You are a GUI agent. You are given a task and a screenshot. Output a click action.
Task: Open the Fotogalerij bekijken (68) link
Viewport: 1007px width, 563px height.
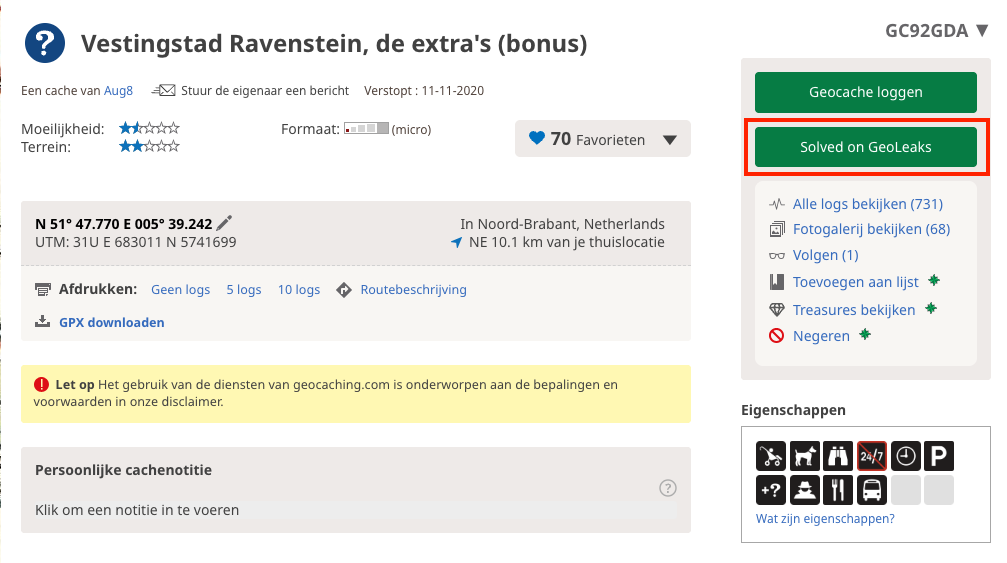pyautogui.click(x=871, y=229)
